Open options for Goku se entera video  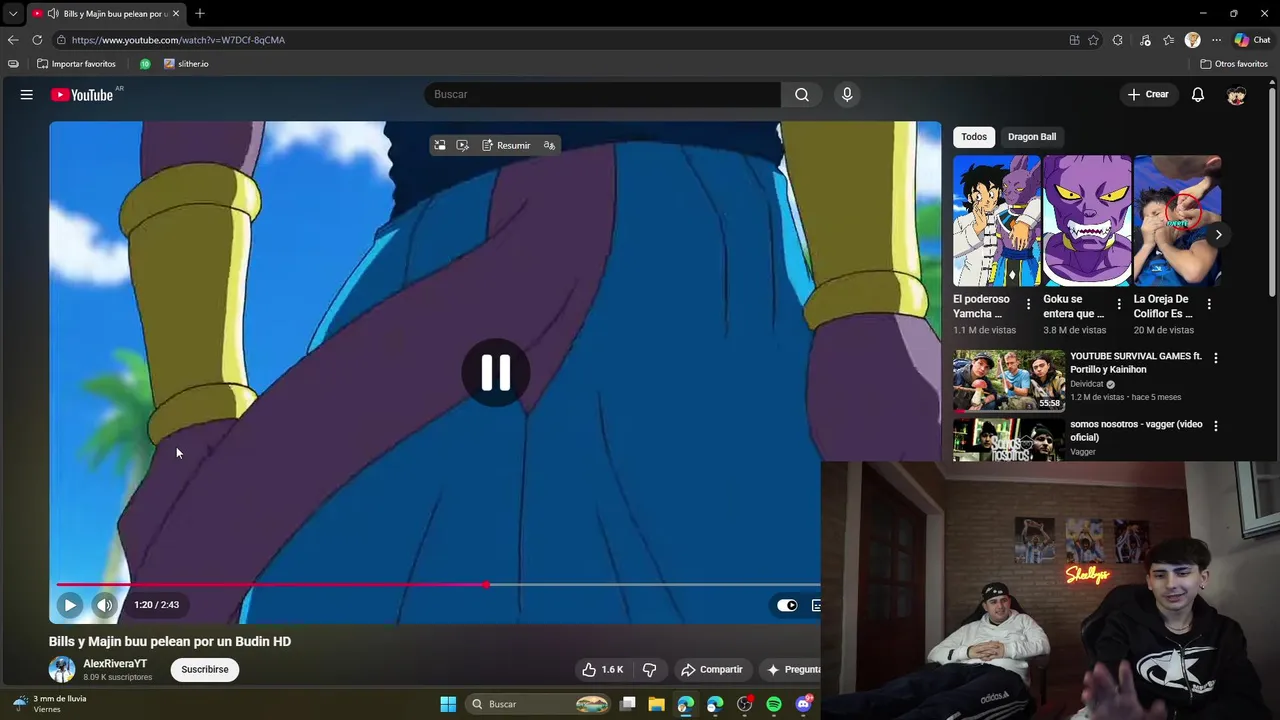[x=1118, y=304]
